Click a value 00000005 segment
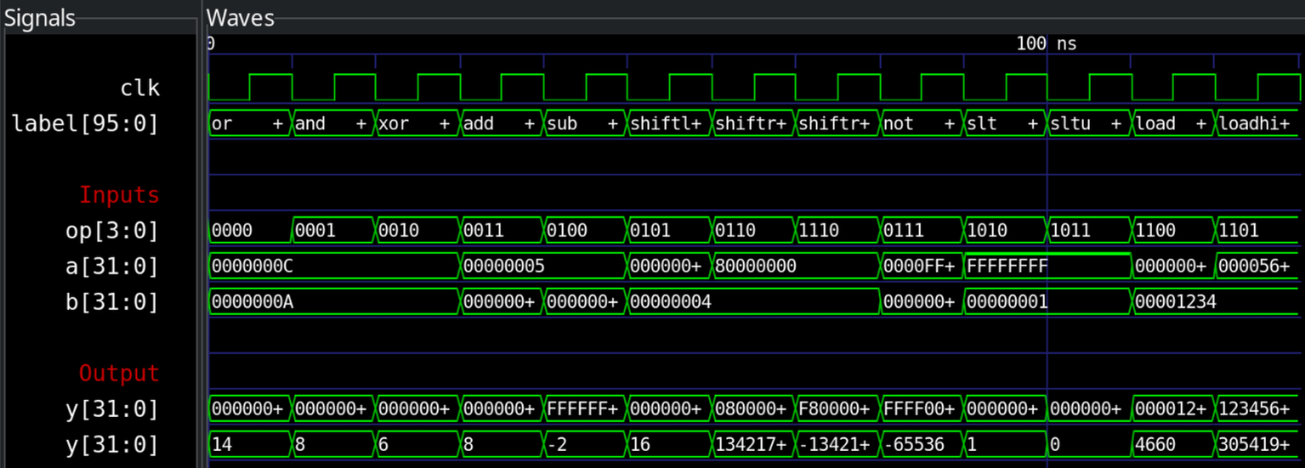This screenshot has width=1305, height=468. 543,267
